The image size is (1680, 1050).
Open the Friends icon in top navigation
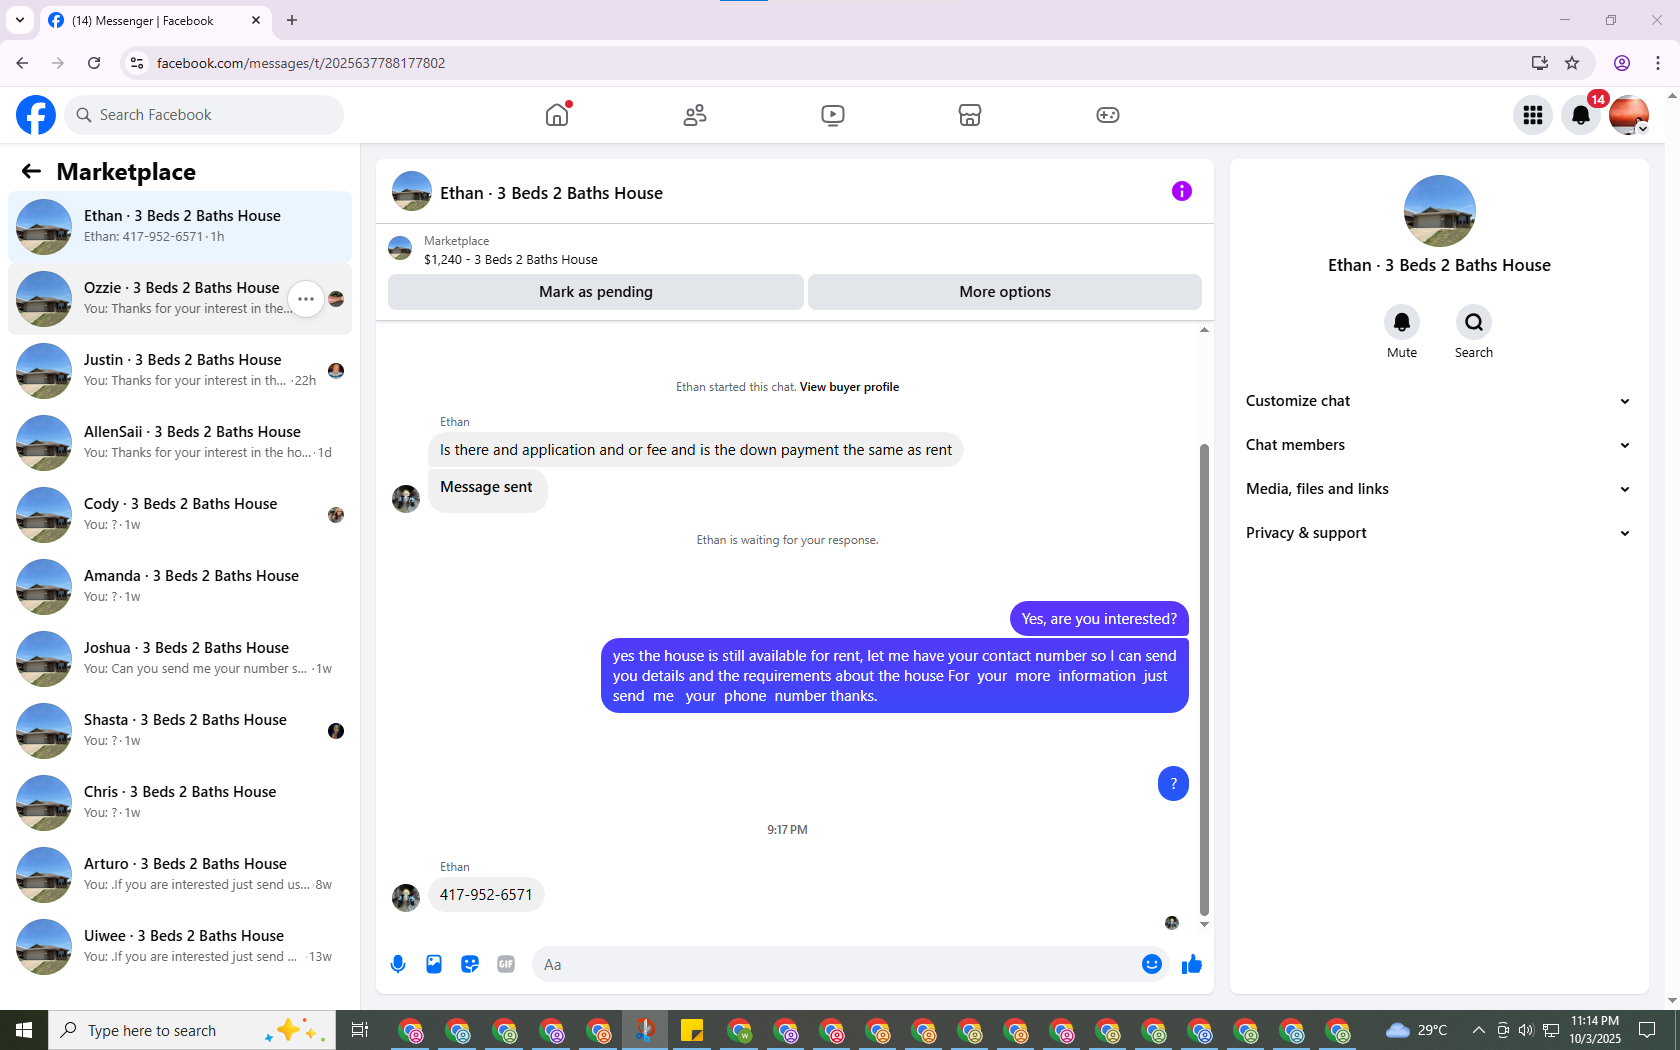[695, 115]
